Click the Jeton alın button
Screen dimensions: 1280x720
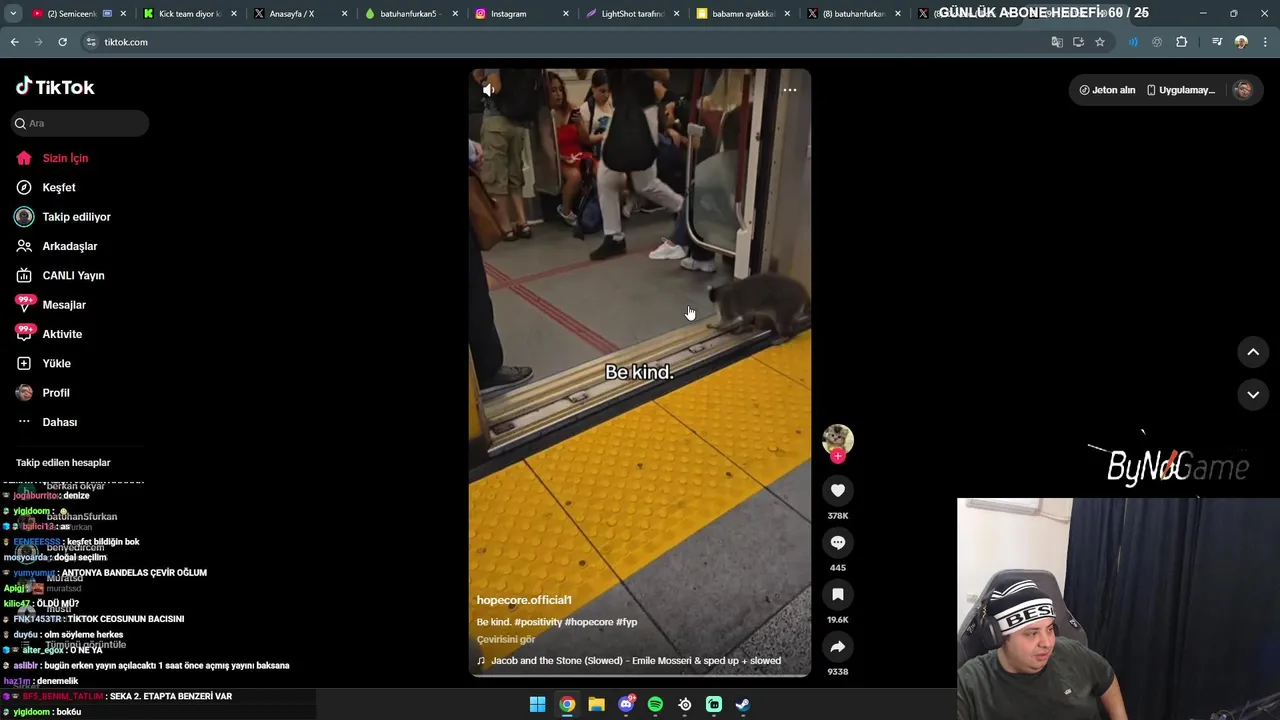coord(1107,90)
